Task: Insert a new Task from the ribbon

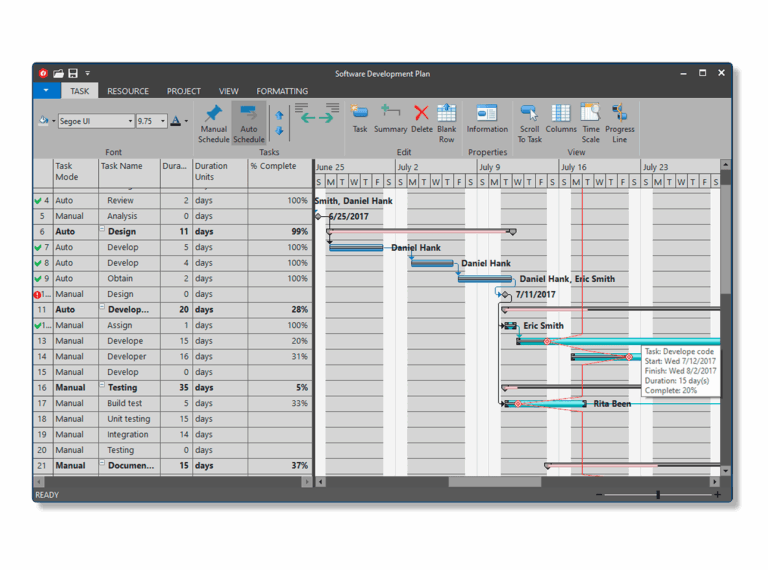Action: tap(360, 119)
